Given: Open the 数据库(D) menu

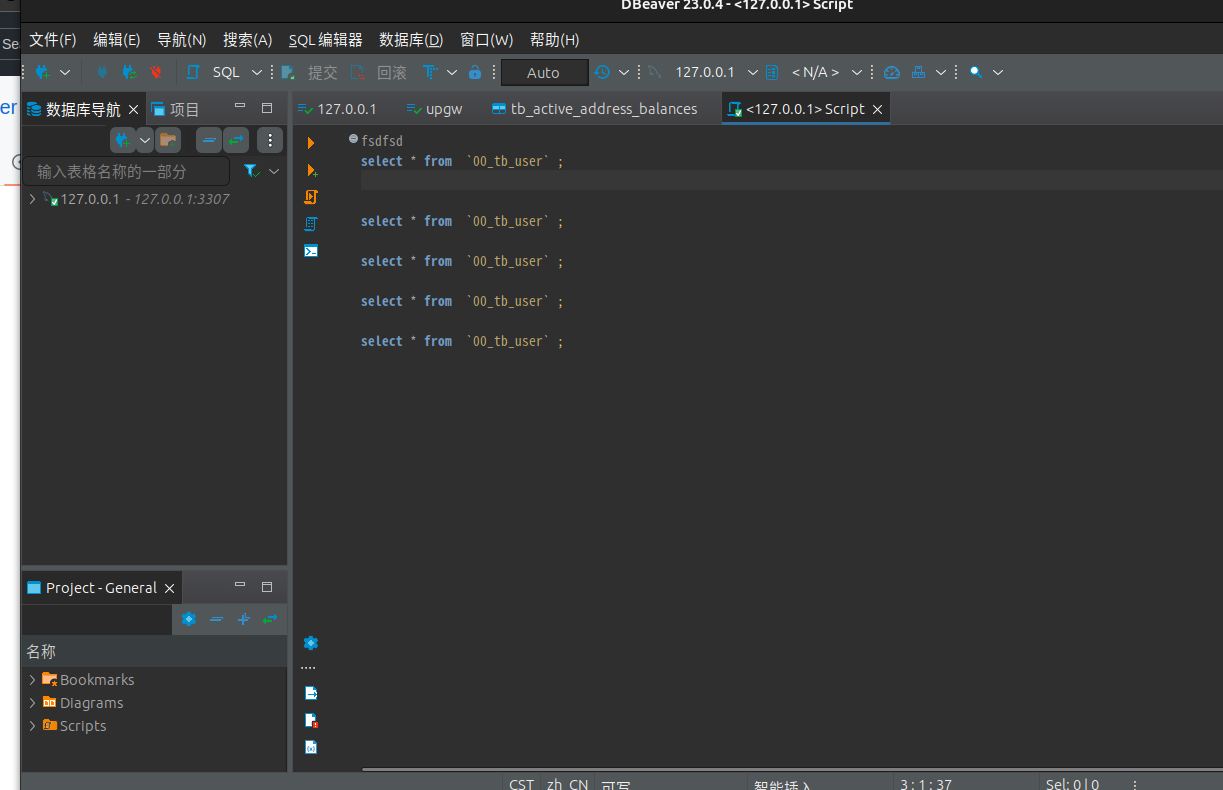Looking at the screenshot, I should 410,39.
